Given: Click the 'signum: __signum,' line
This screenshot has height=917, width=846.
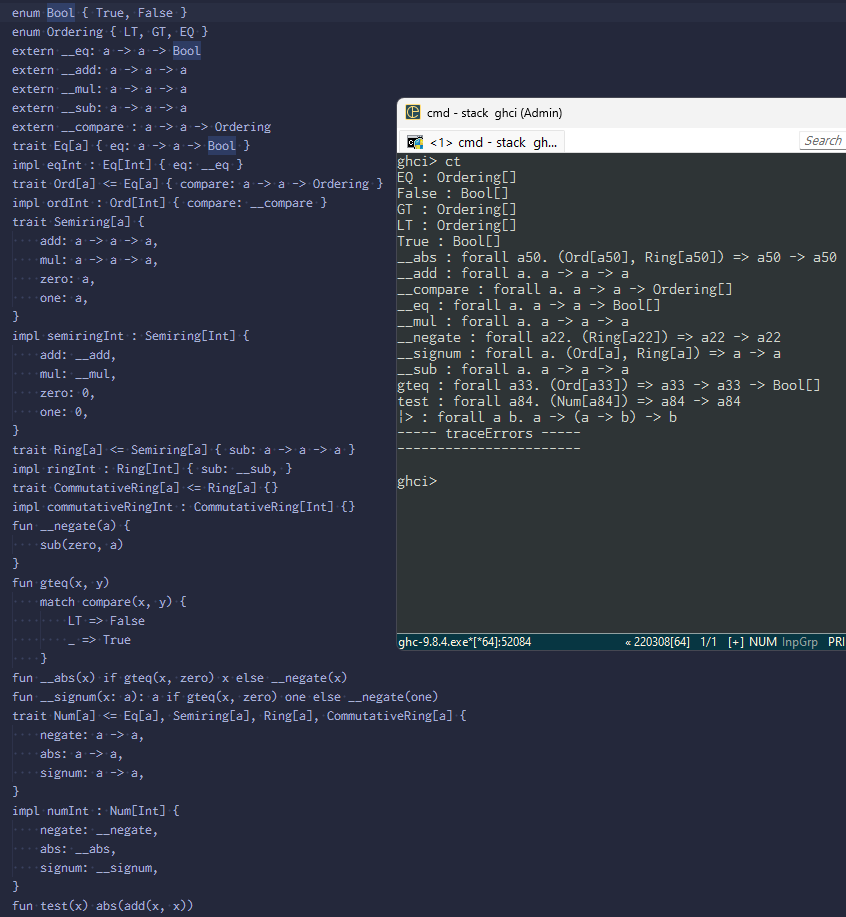Looking at the screenshot, I should coord(99,868).
